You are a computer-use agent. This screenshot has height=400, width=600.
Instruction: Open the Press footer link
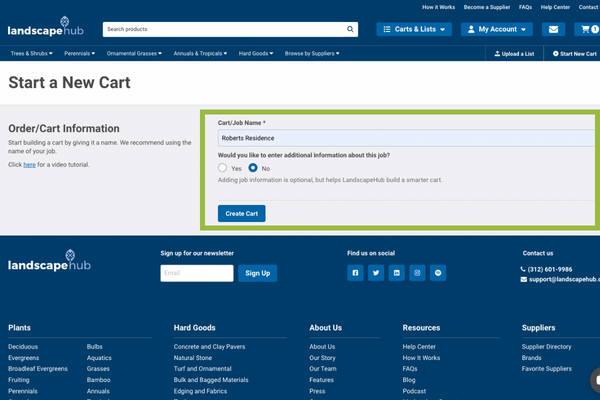click(317, 391)
